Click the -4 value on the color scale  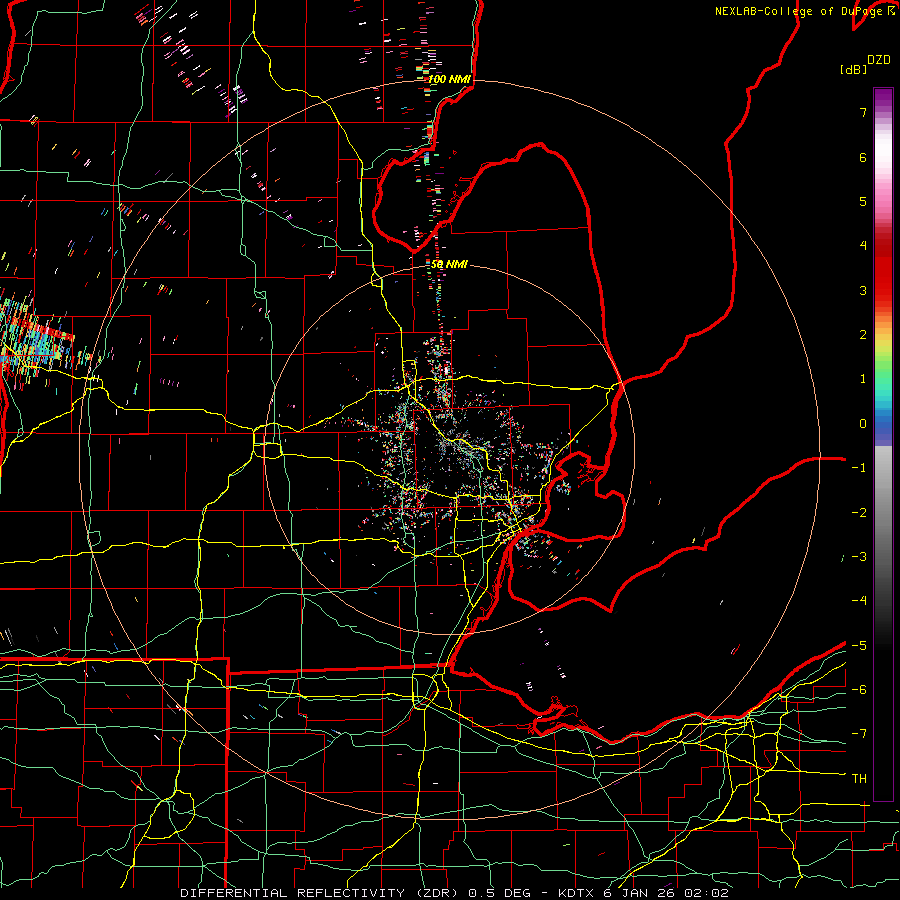859,601
